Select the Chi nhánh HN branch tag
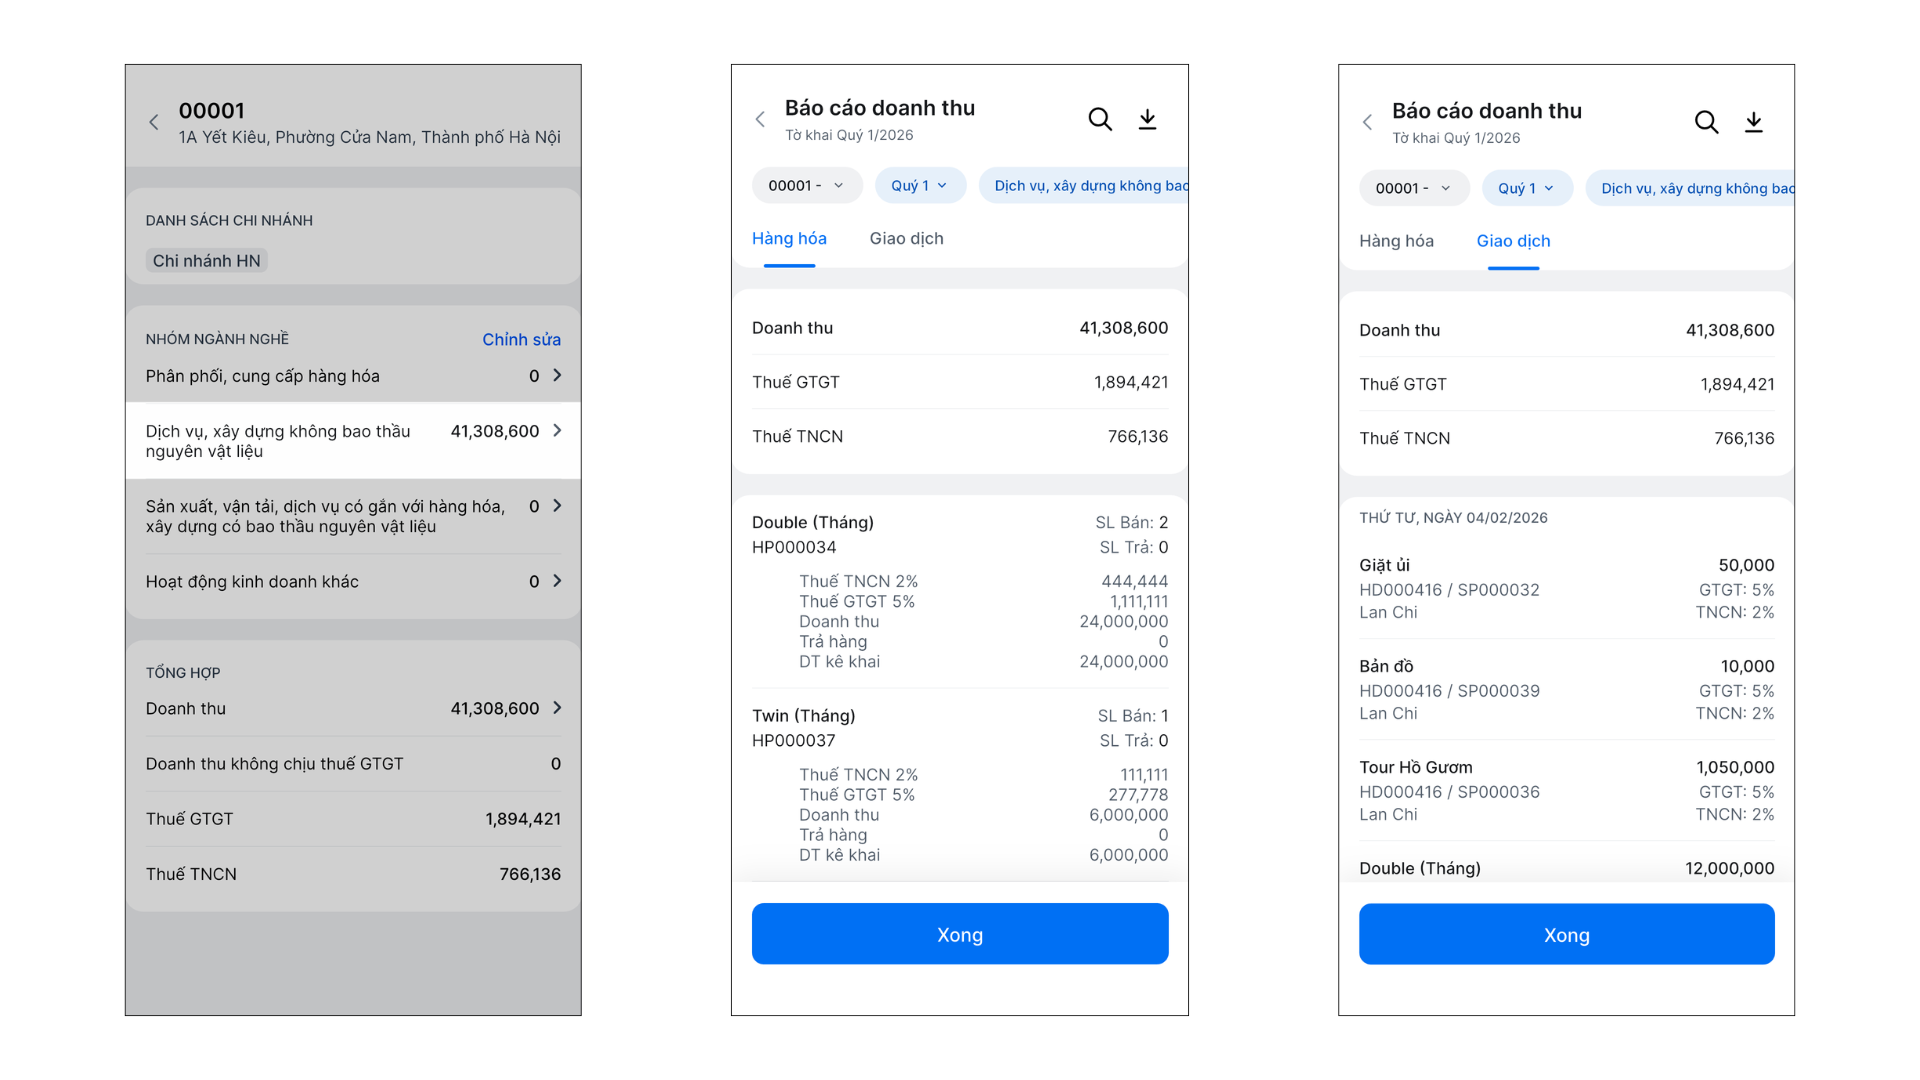The width and height of the screenshot is (1920, 1080). [x=207, y=261]
